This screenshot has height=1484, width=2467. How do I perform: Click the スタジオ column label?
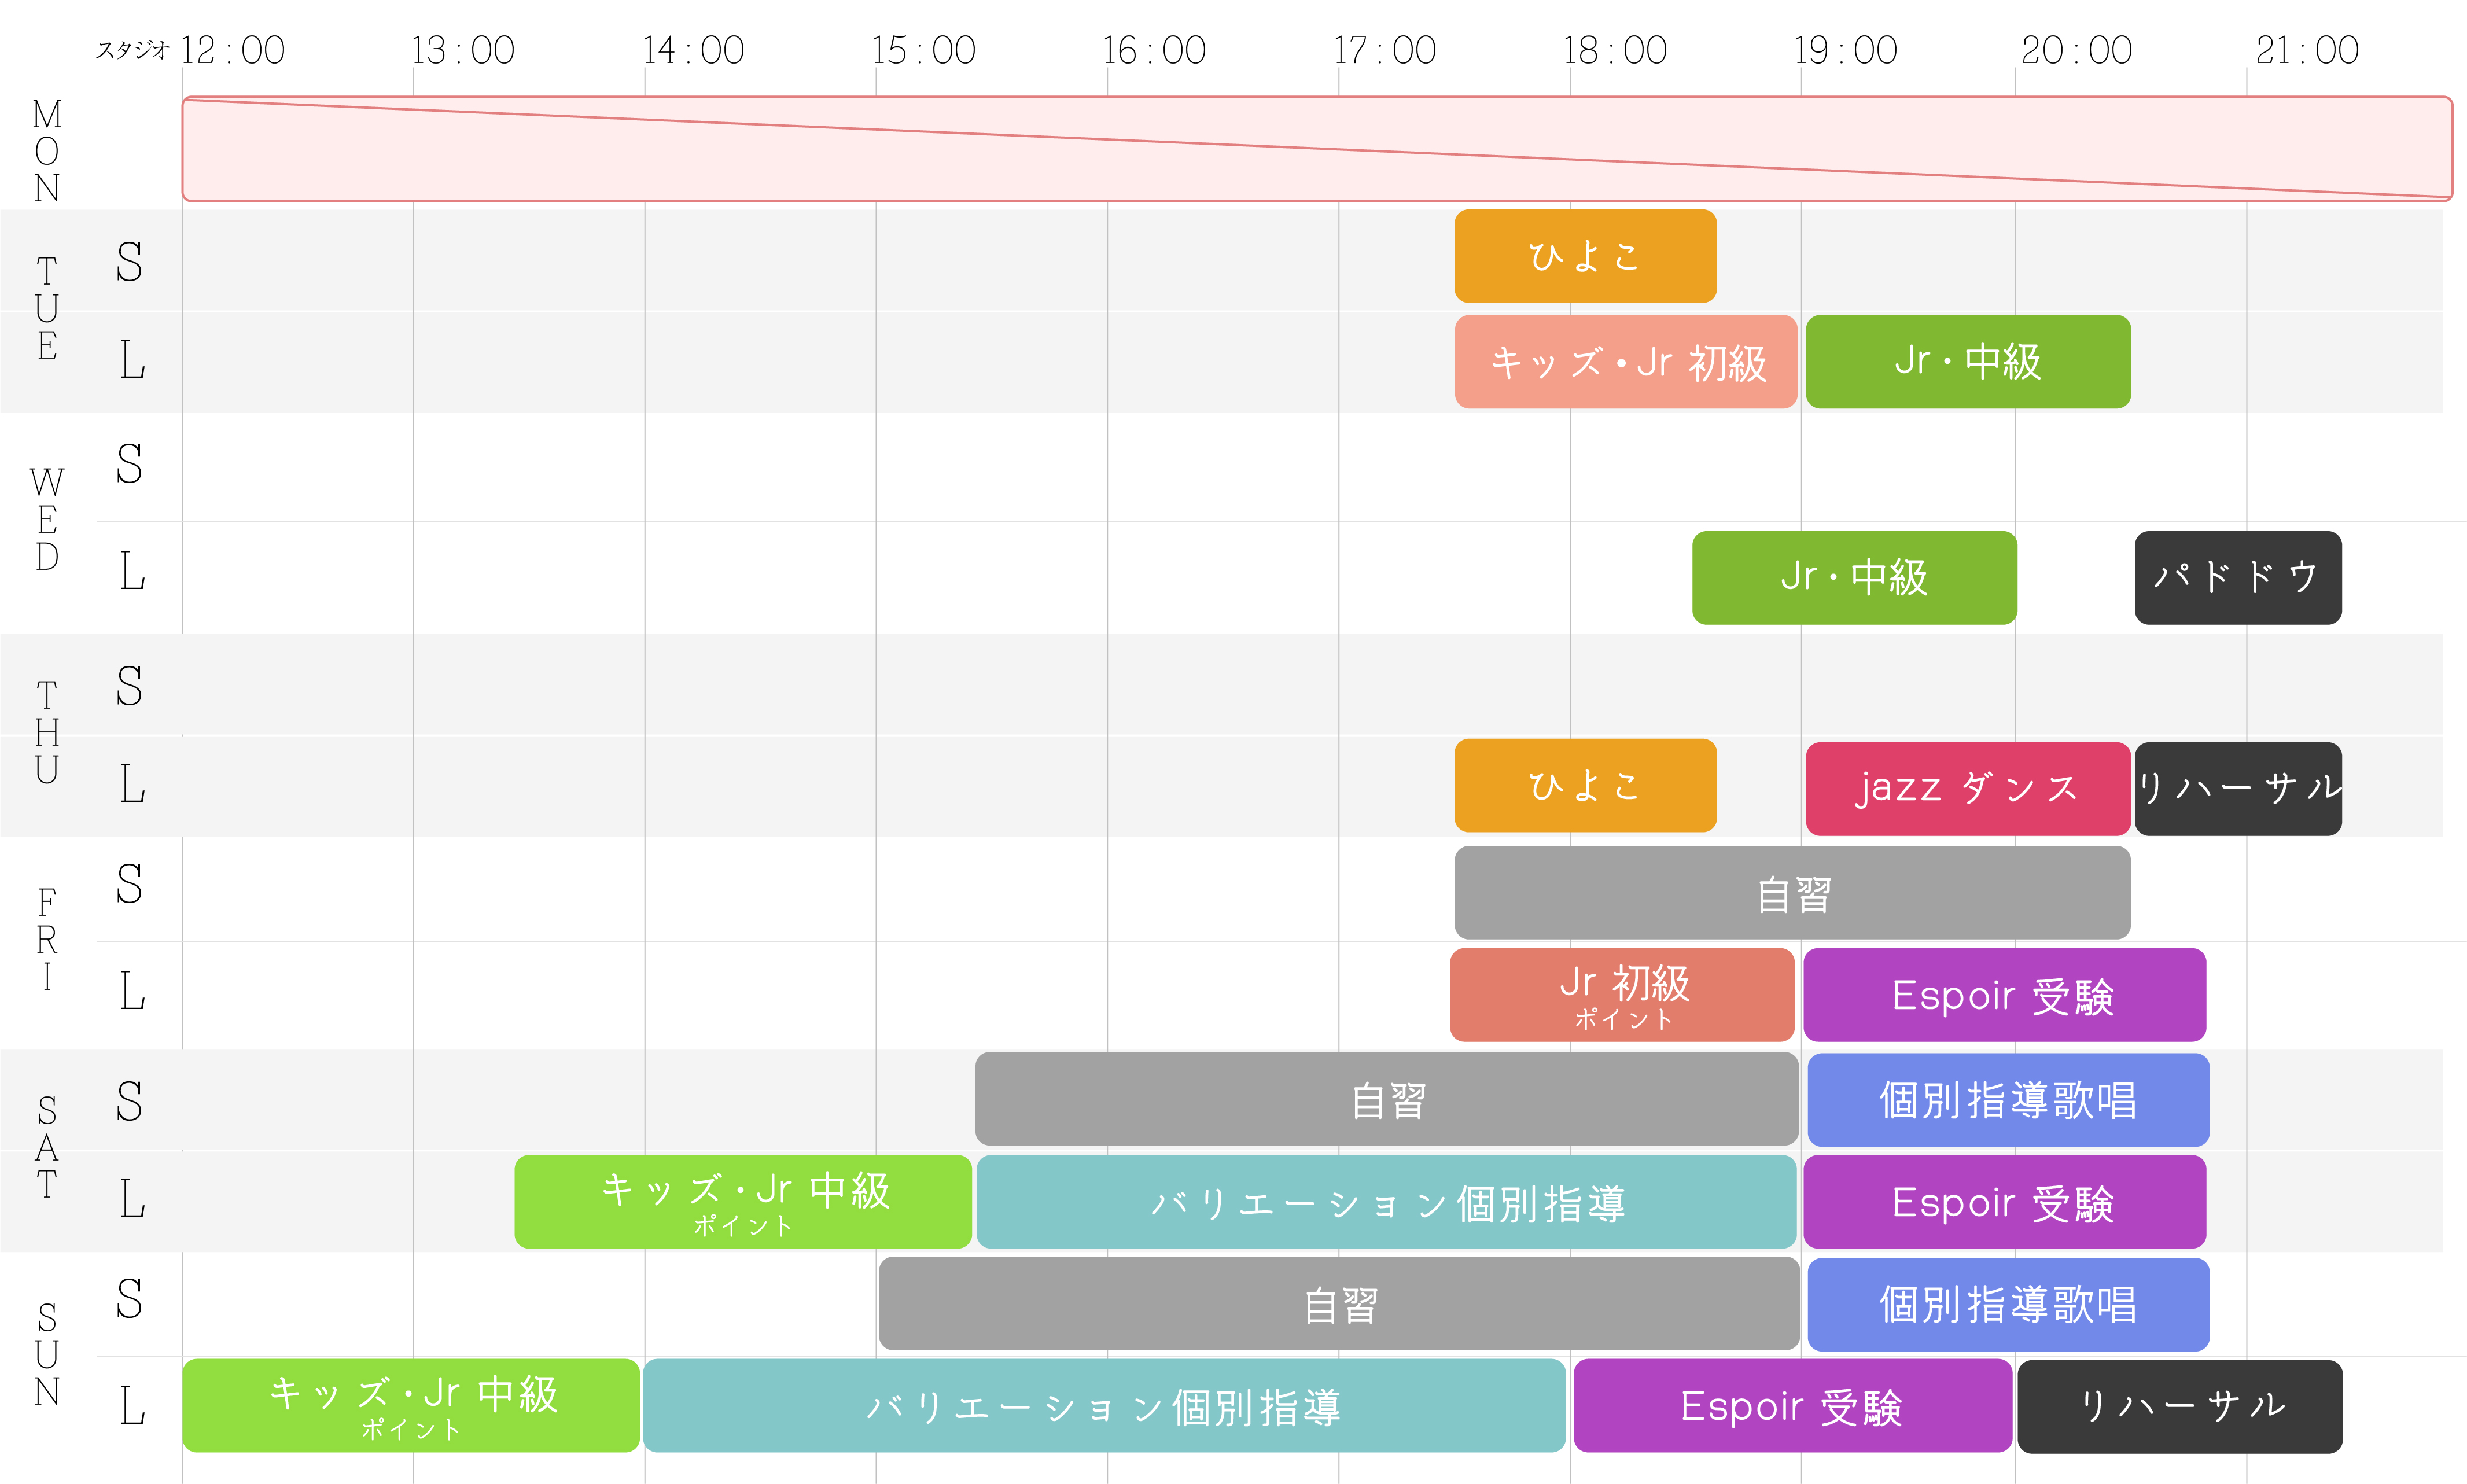[x=133, y=50]
